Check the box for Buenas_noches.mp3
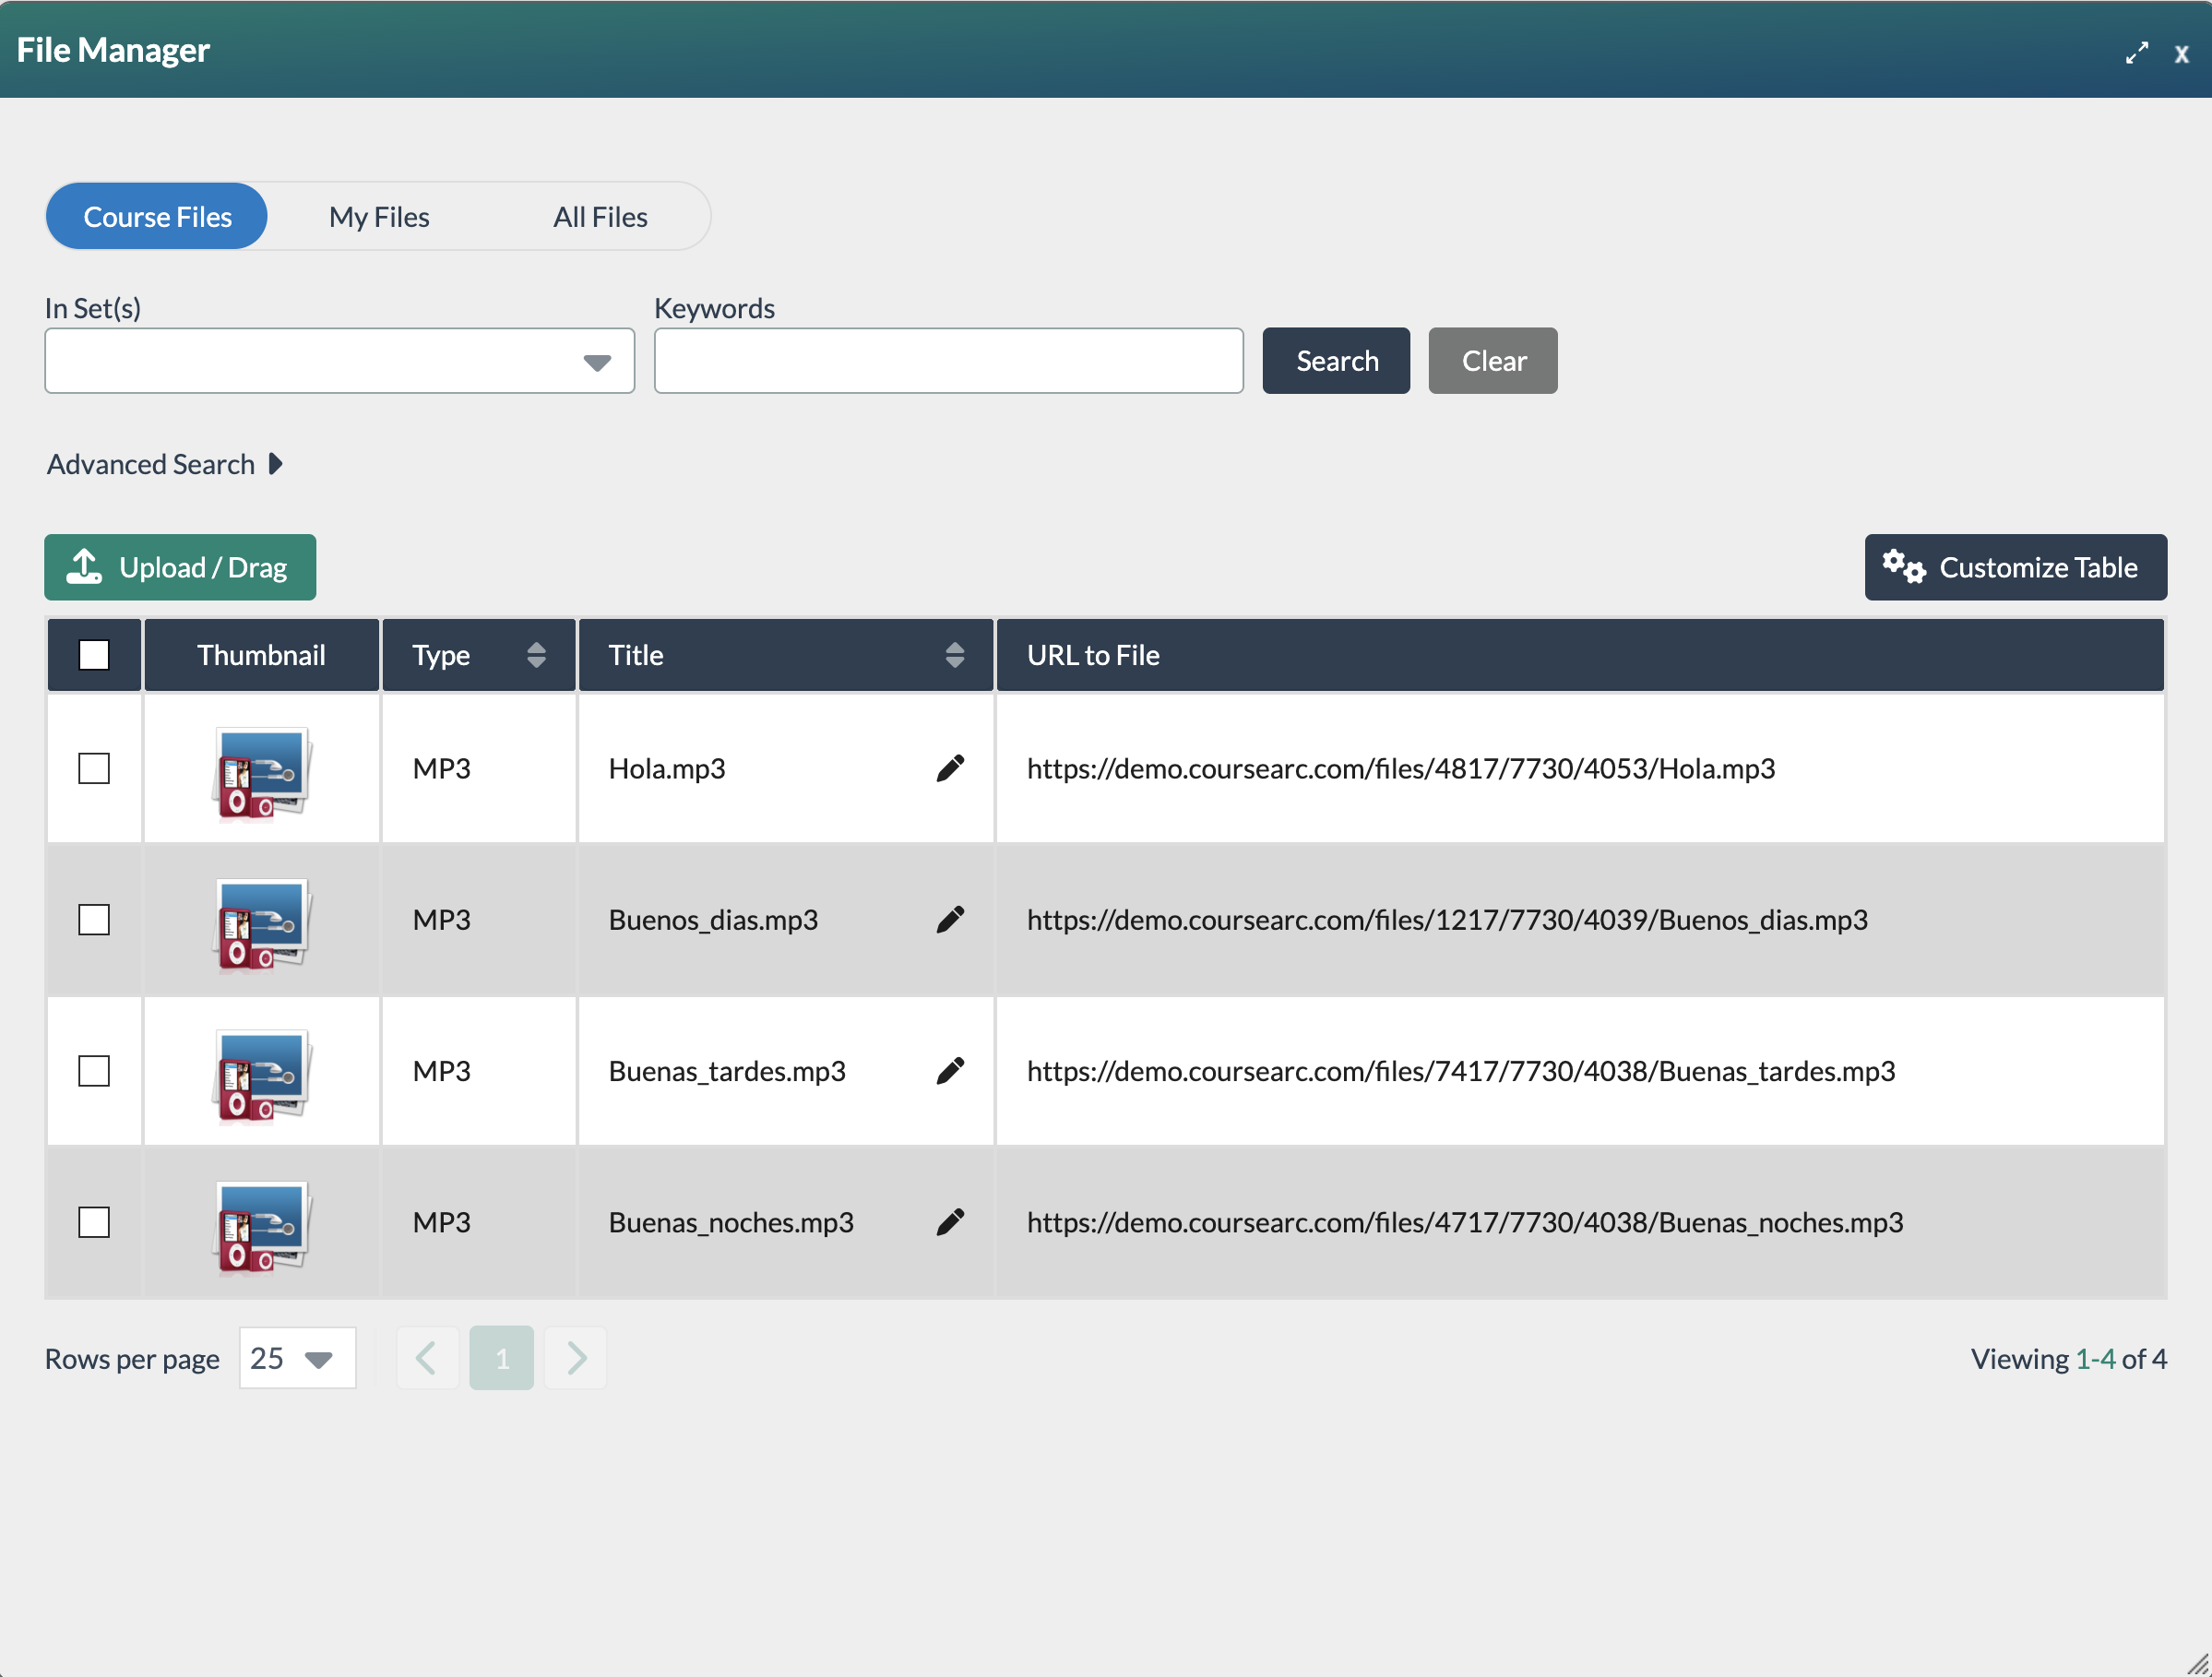Screen dimensions: 2212x1677 pos(94,1222)
